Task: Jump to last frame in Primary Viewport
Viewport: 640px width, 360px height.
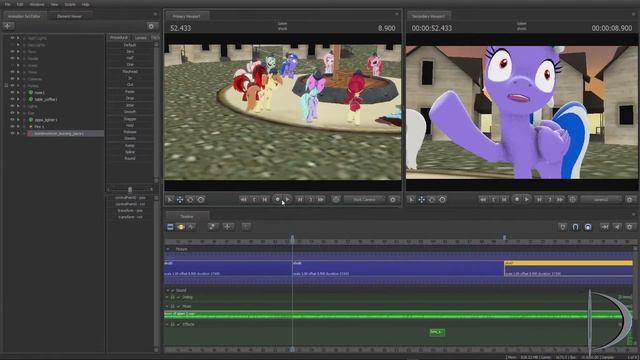Action: tap(321, 200)
